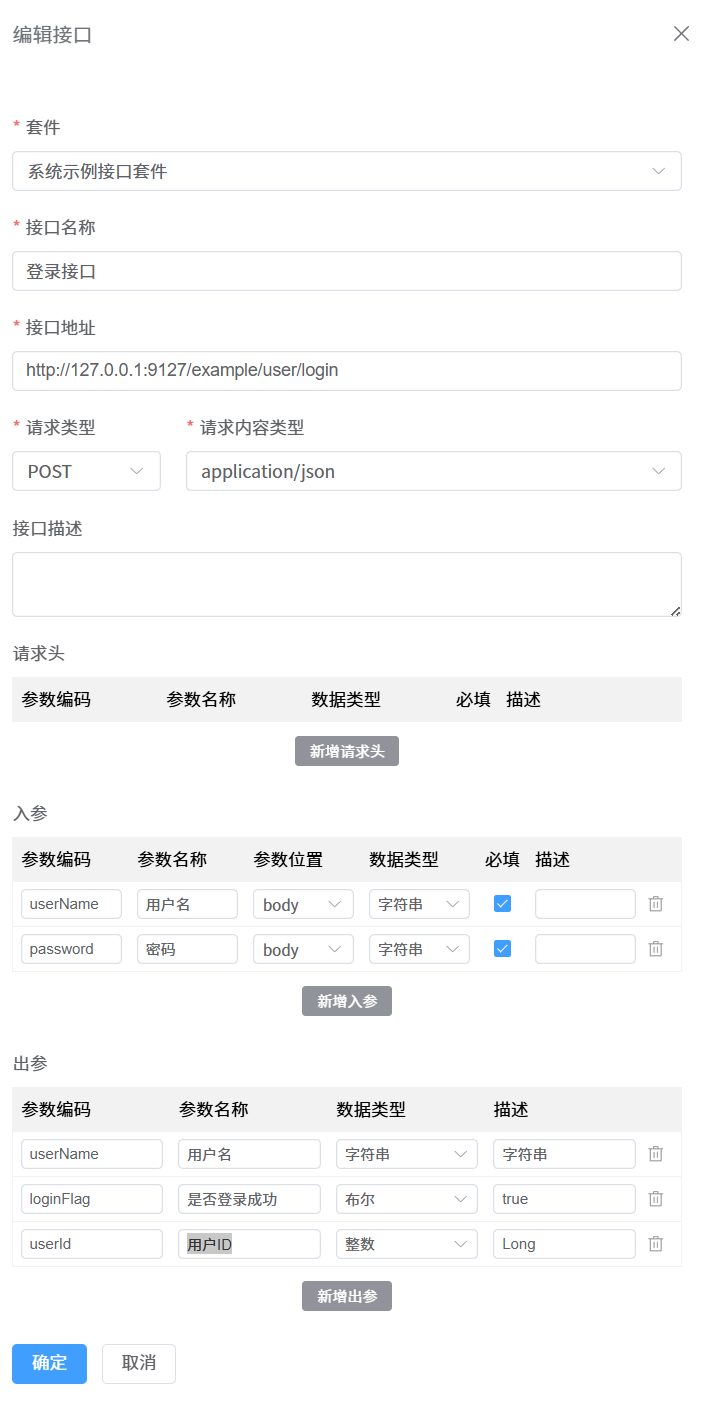Open the 套件 dropdown
This screenshot has width=704, height=1423.
tap(347, 171)
